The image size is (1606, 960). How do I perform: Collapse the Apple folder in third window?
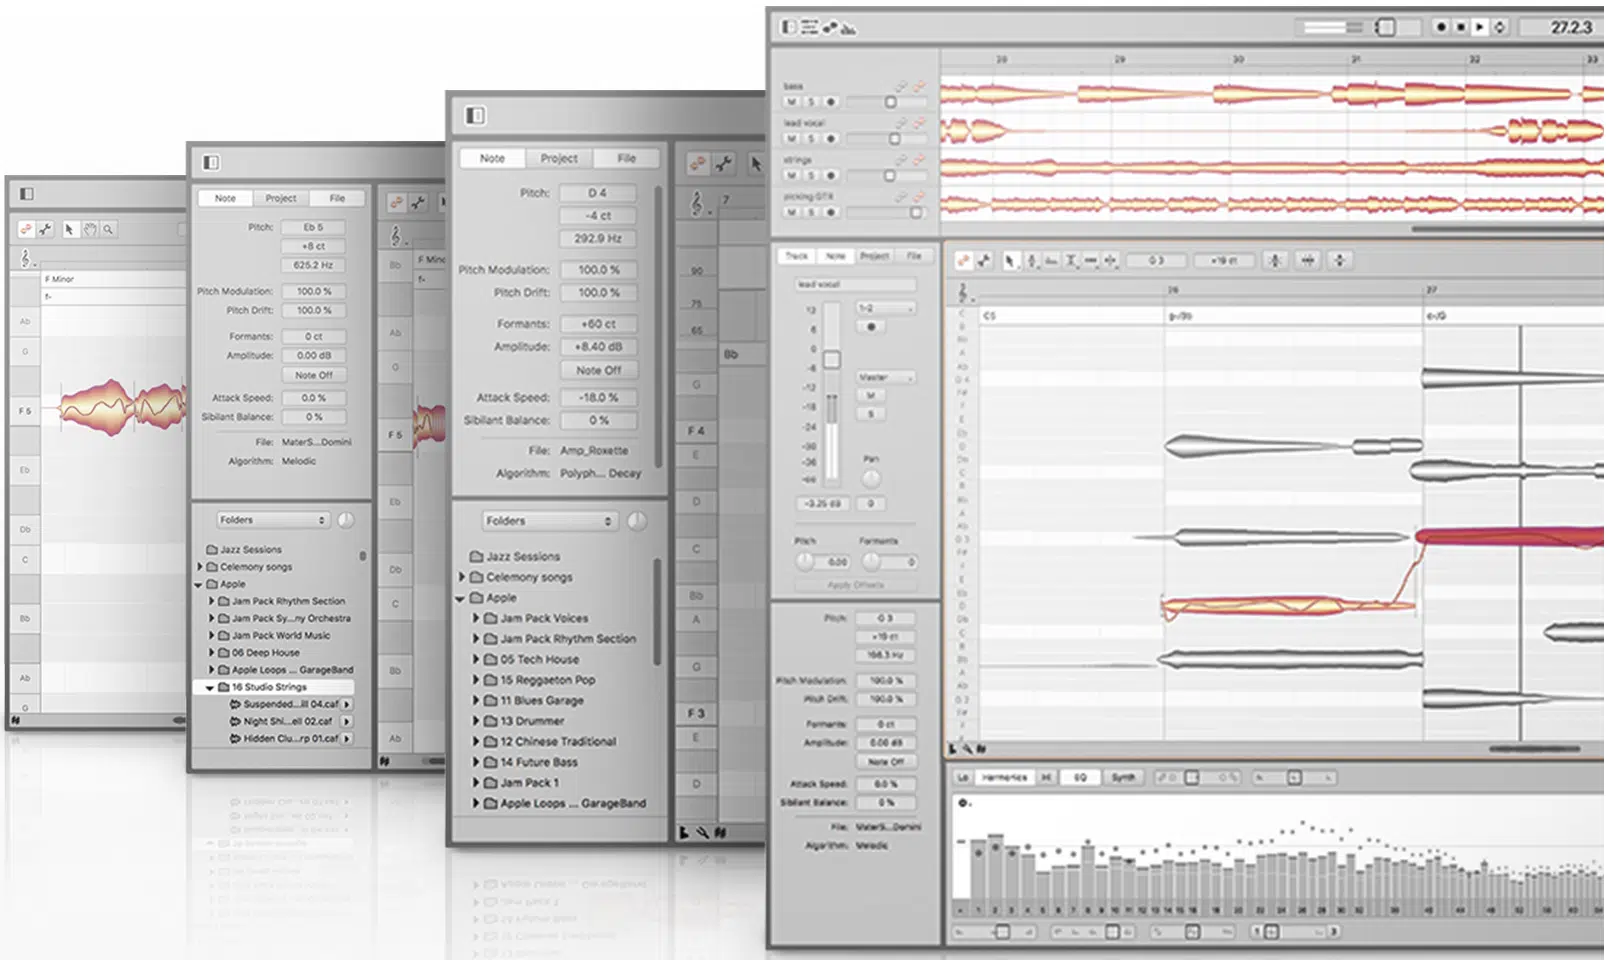(x=461, y=598)
